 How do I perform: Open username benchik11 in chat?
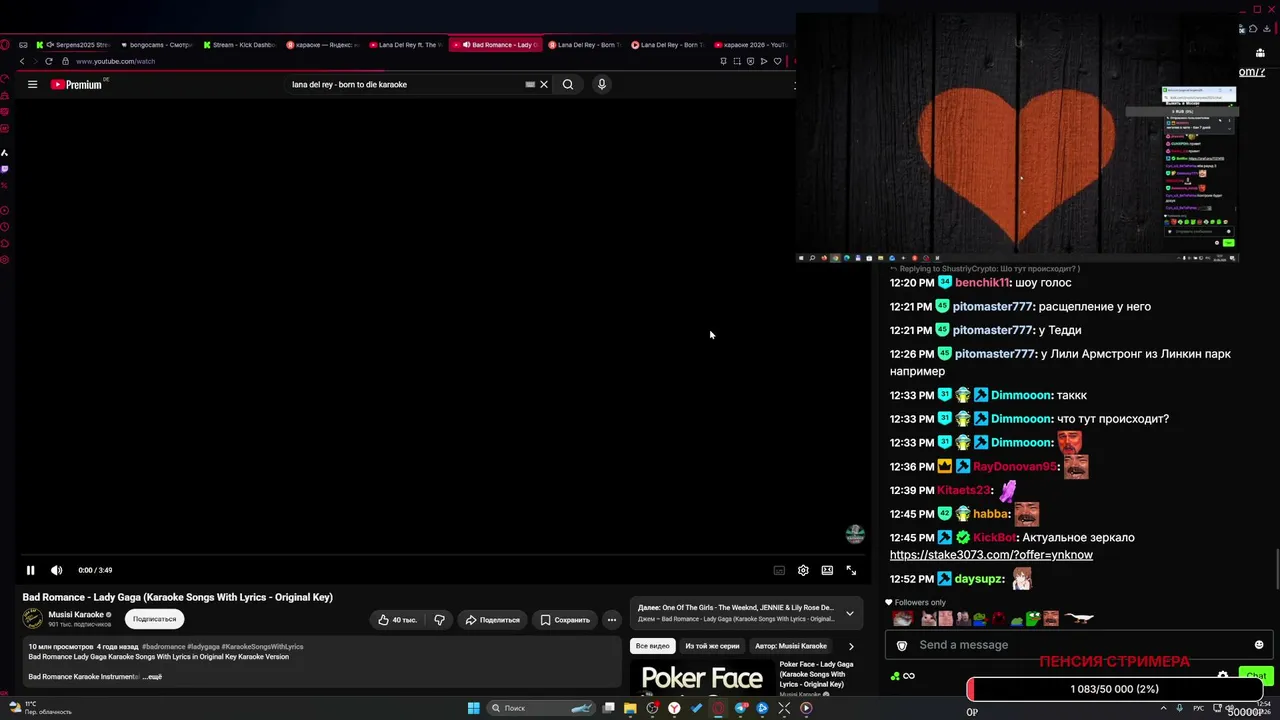click(x=983, y=283)
